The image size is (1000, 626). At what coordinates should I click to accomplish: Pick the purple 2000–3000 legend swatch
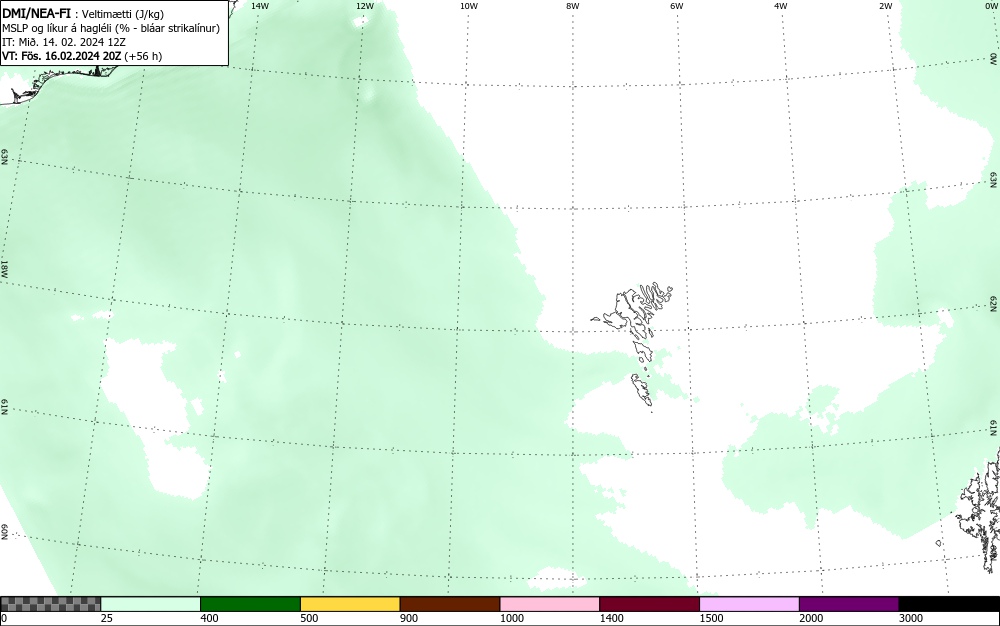click(849, 604)
